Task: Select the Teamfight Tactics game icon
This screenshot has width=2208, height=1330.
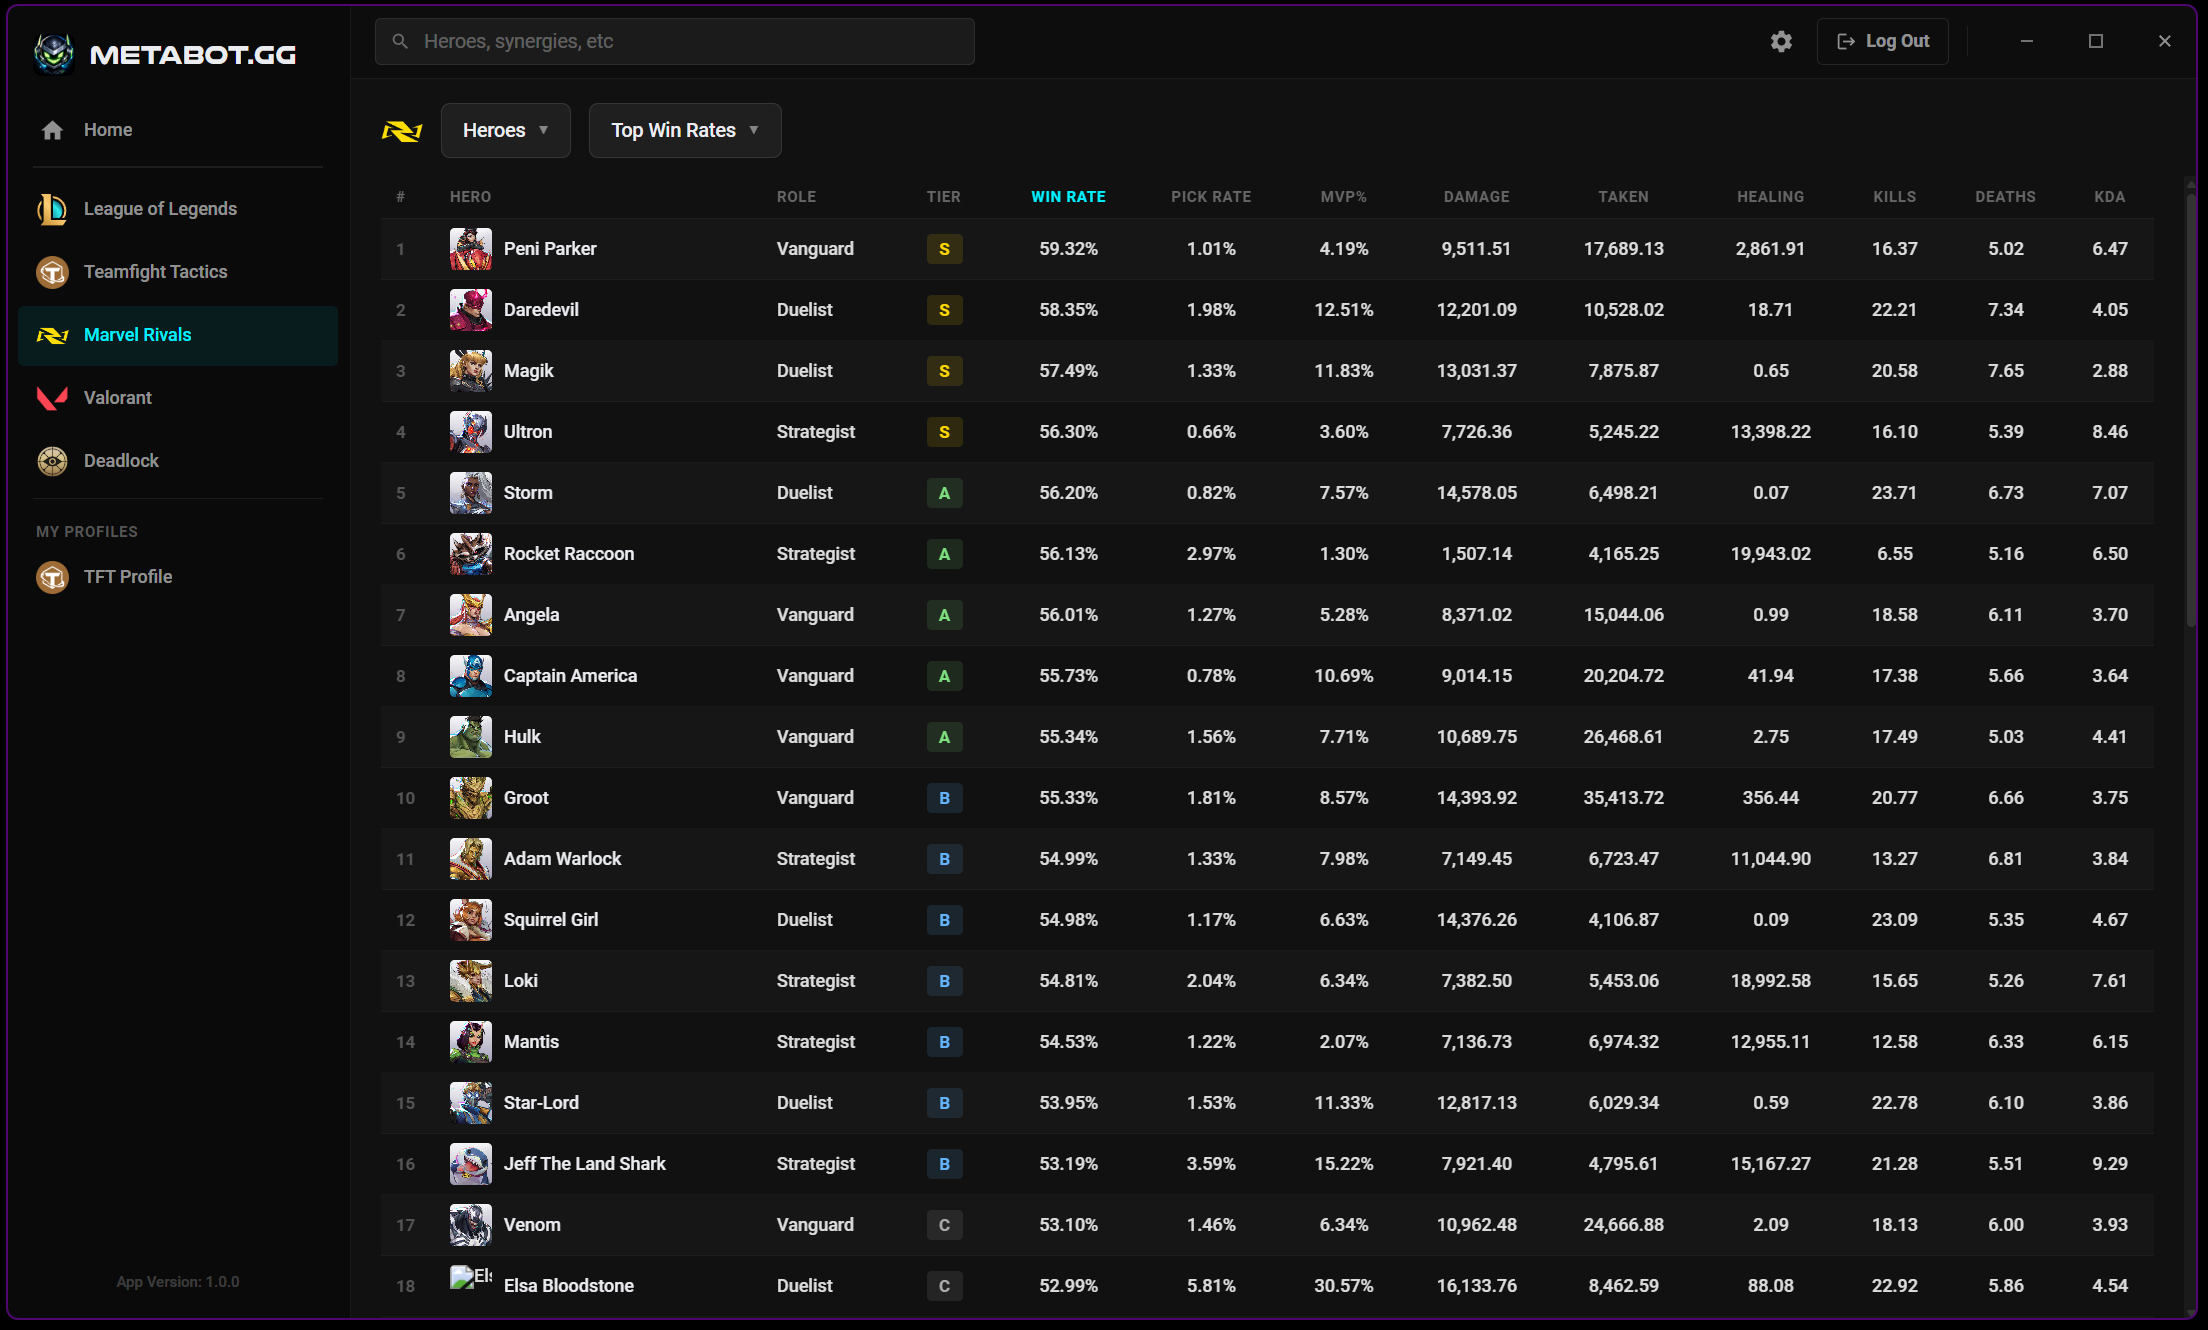Action: tap(52, 272)
